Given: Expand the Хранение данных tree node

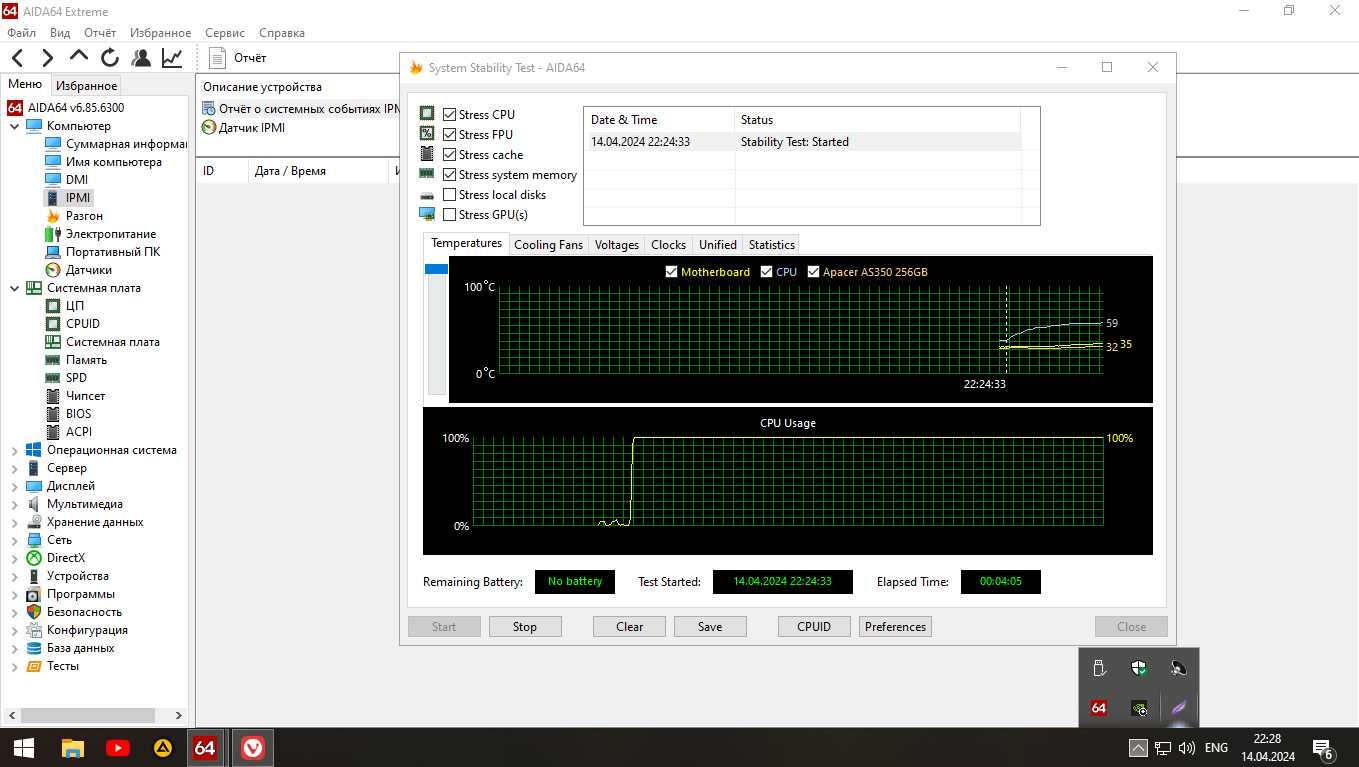Looking at the screenshot, I should click(x=14, y=522).
